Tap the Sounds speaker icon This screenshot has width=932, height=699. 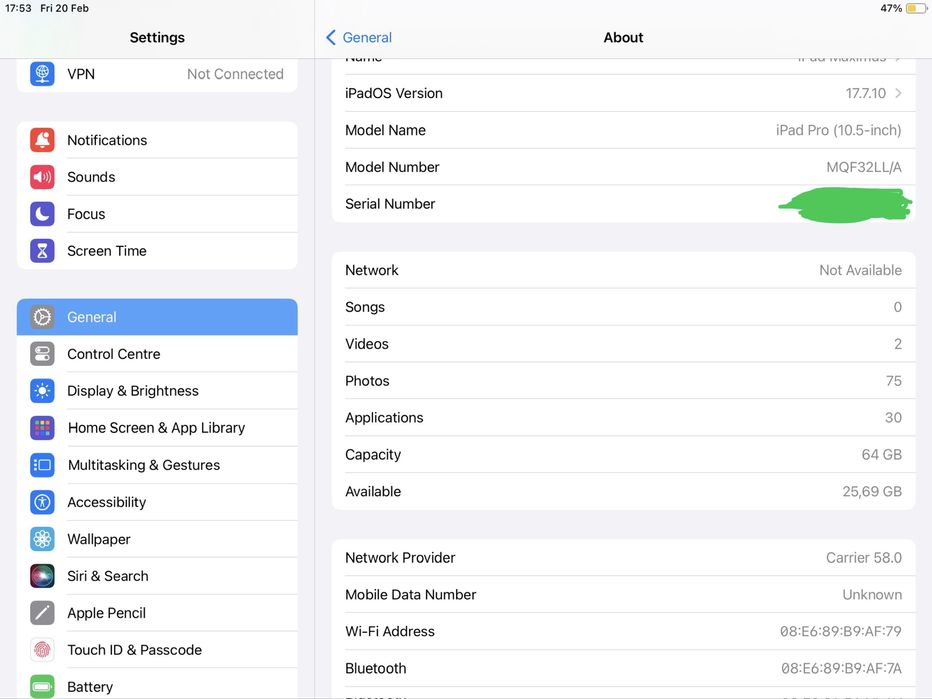tap(42, 177)
